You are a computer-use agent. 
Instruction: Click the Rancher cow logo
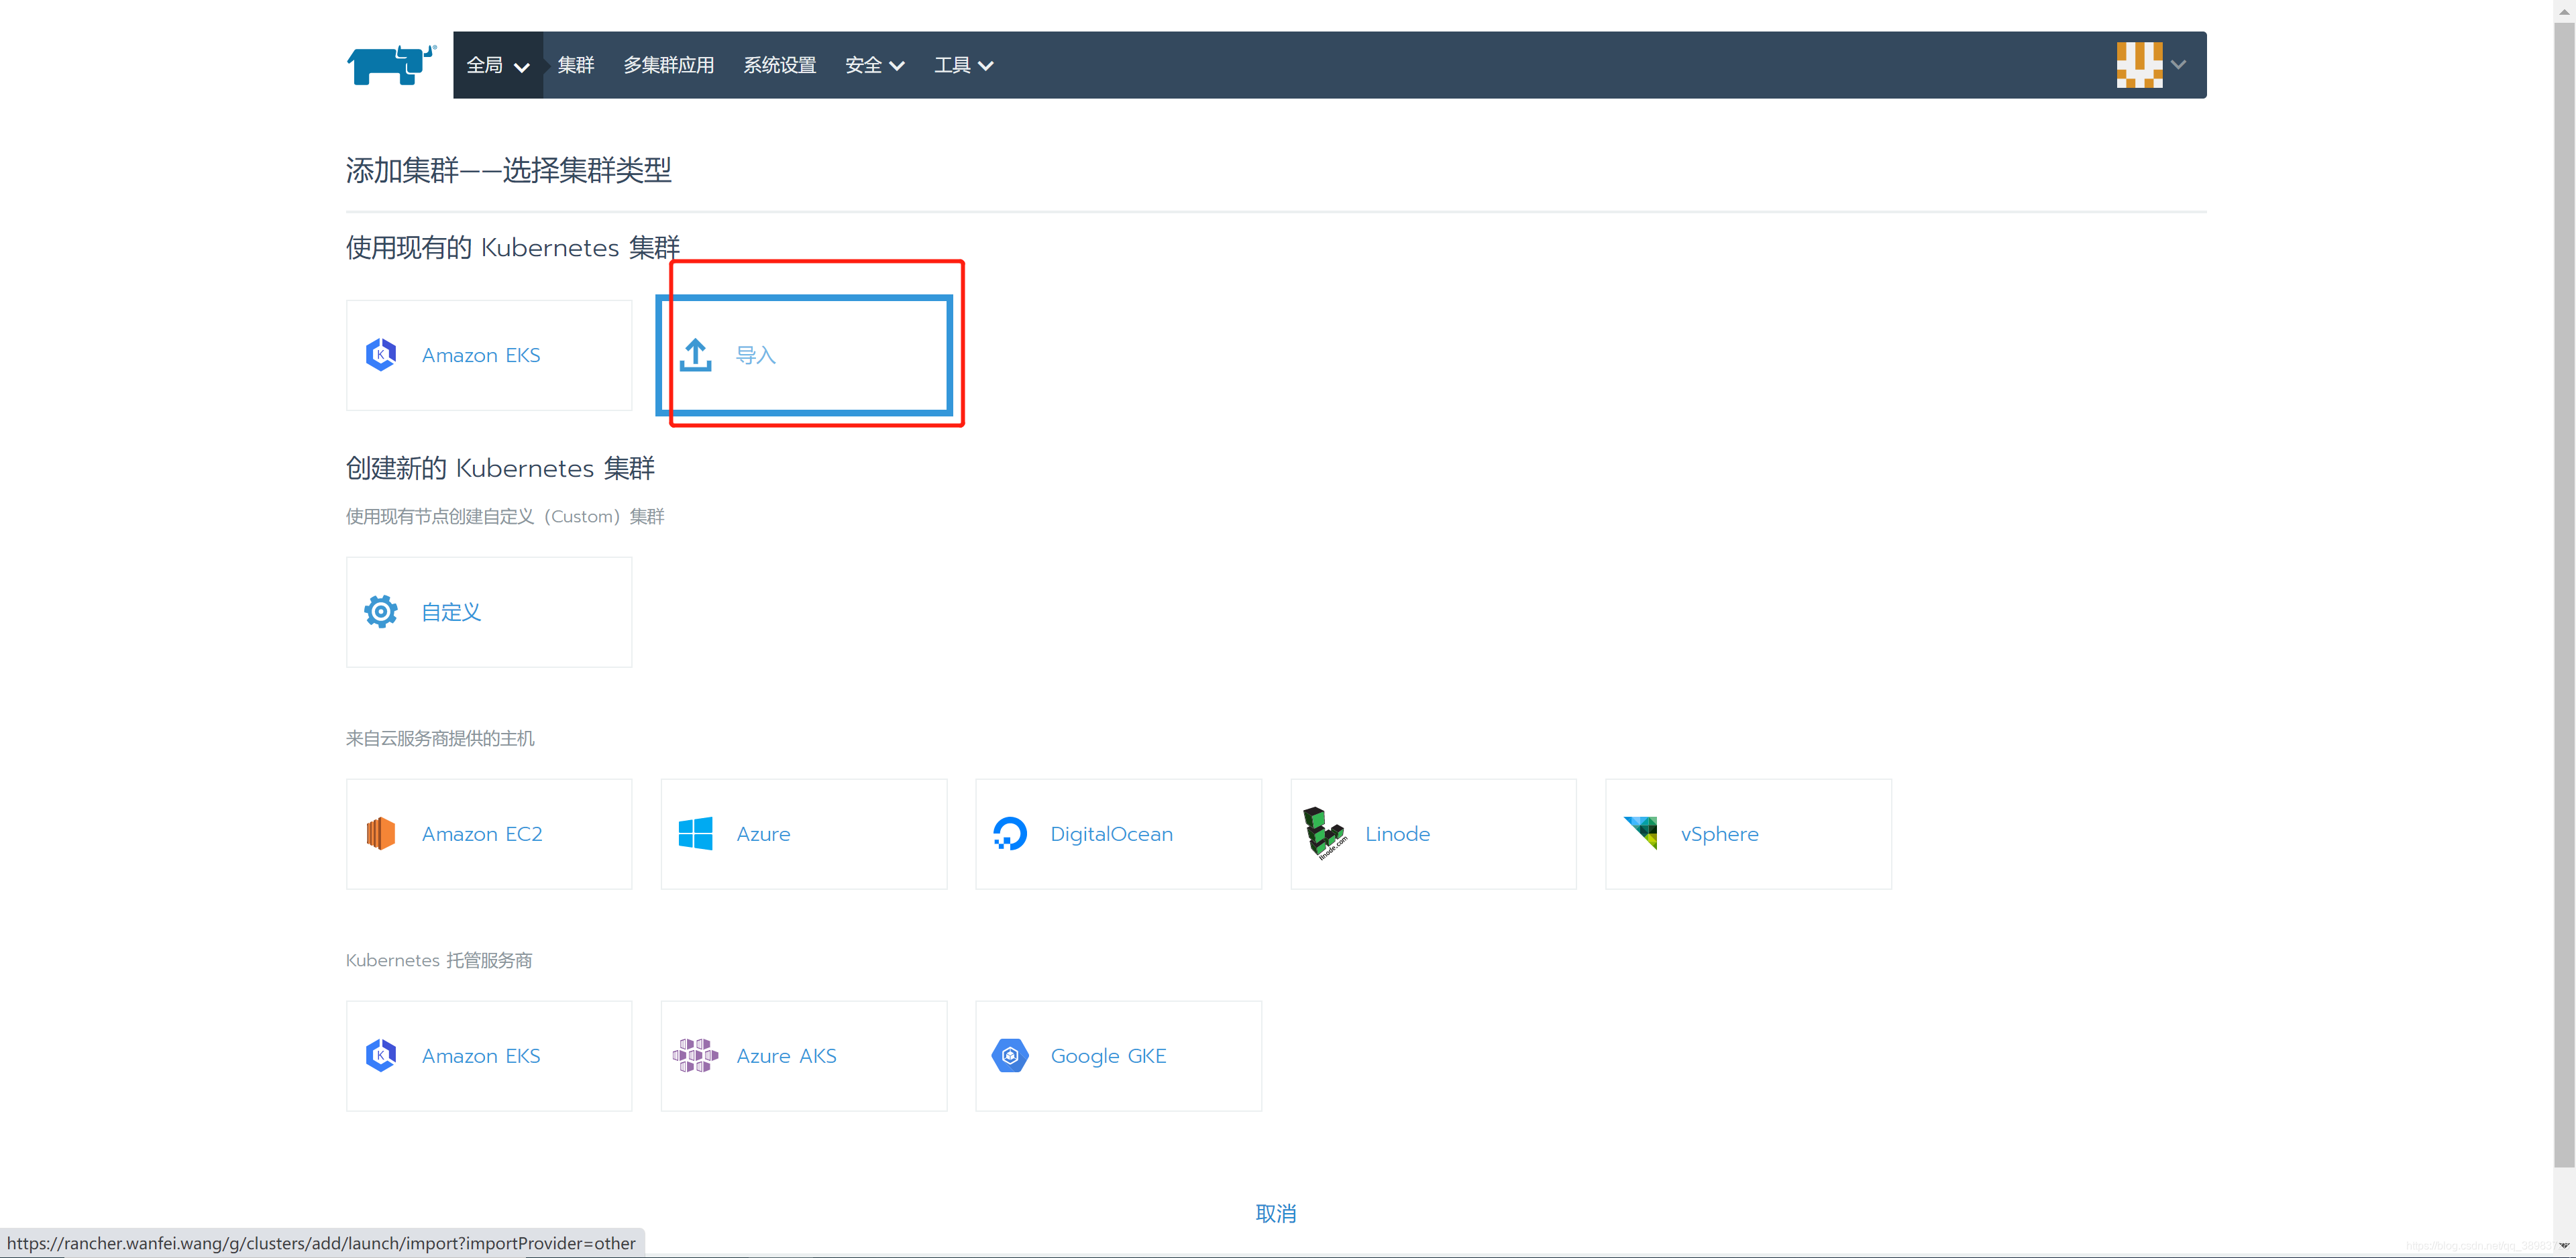391,65
